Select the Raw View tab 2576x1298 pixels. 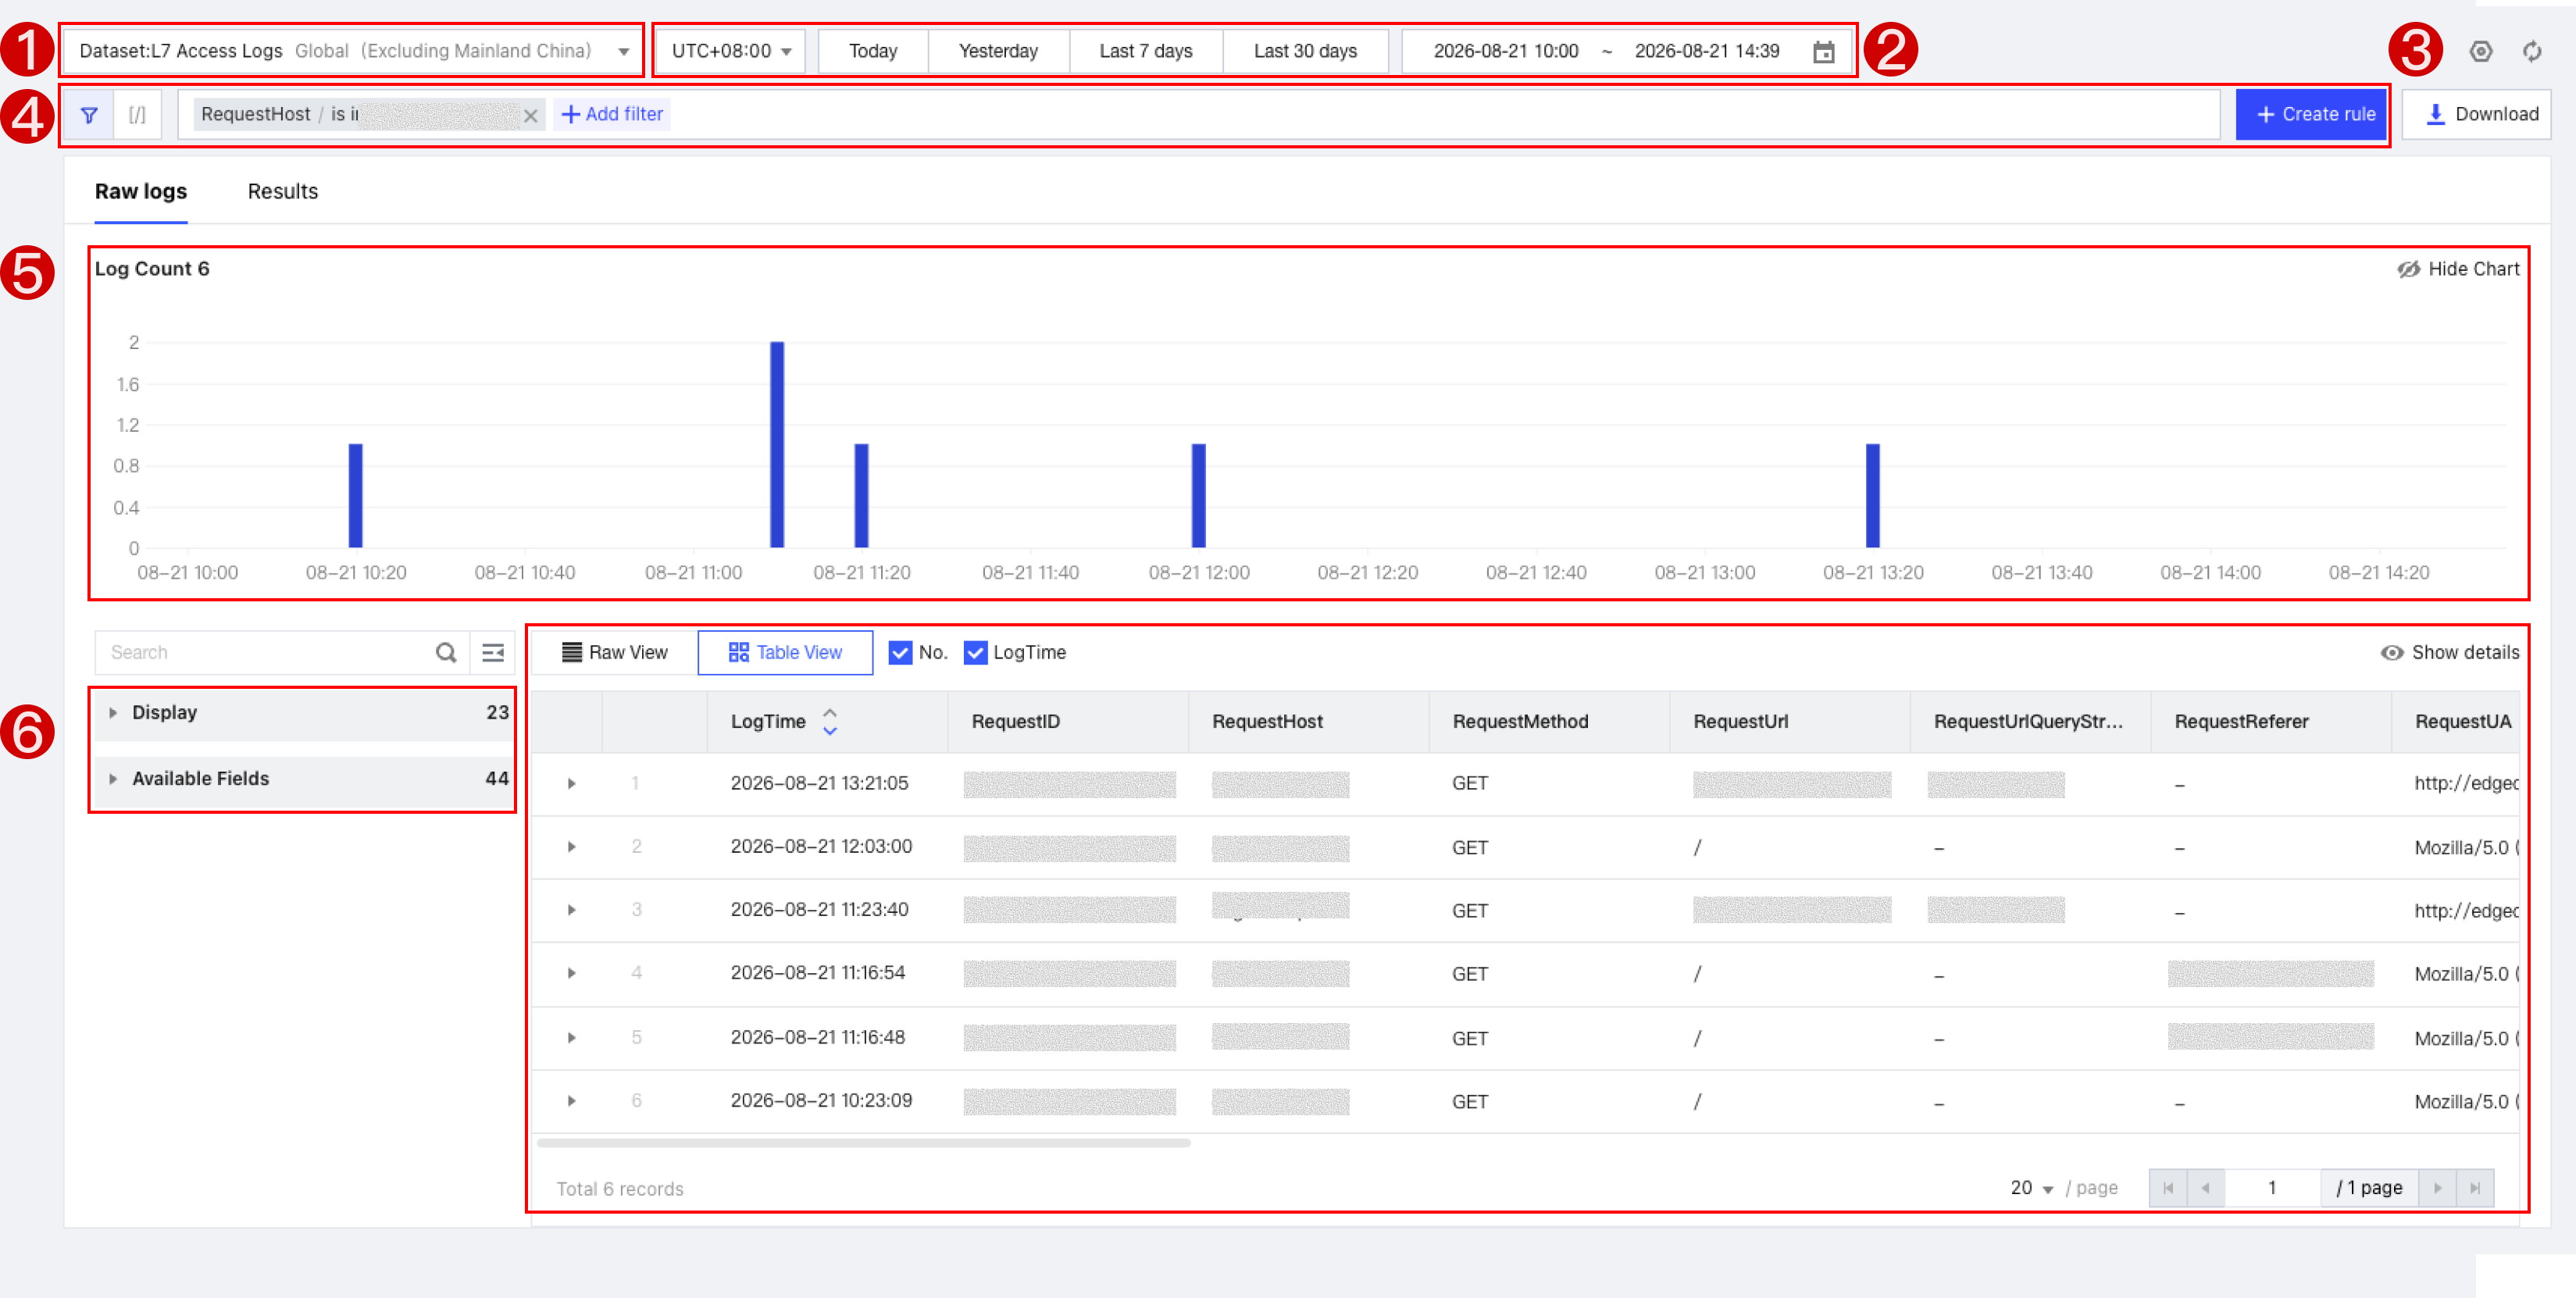614,653
